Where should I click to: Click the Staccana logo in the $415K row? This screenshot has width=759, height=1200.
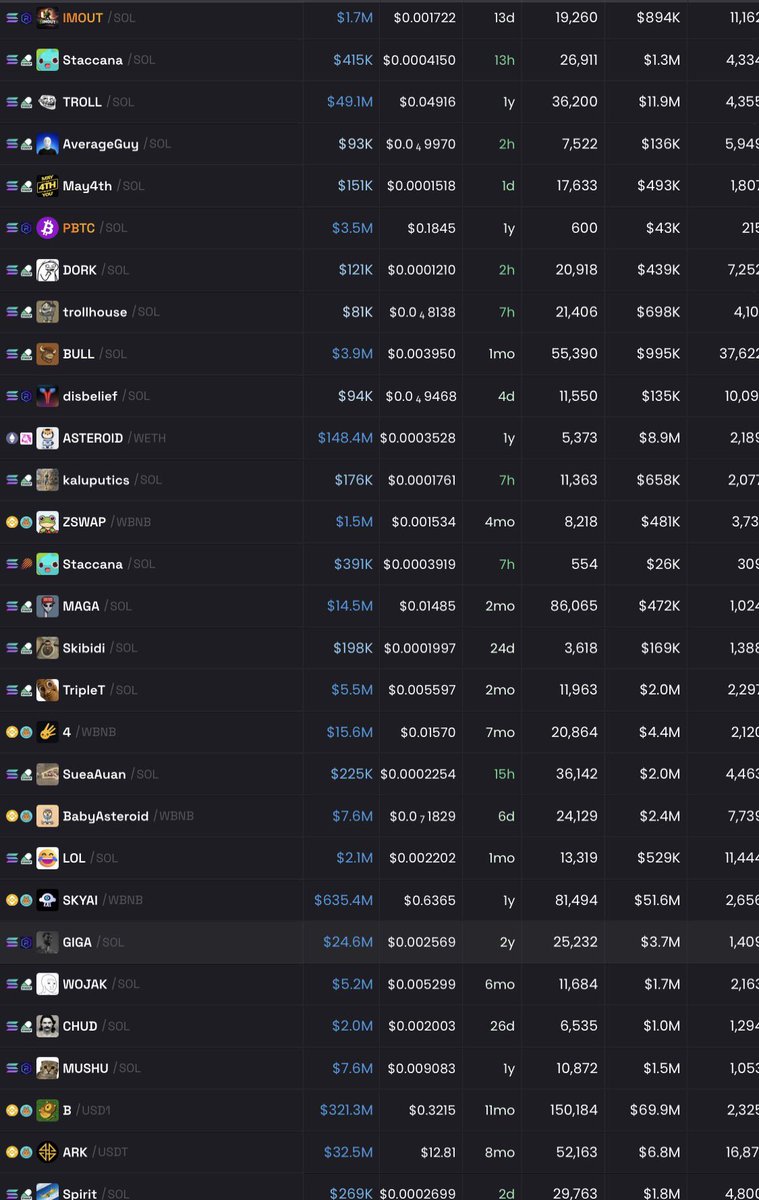[x=47, y=60]
